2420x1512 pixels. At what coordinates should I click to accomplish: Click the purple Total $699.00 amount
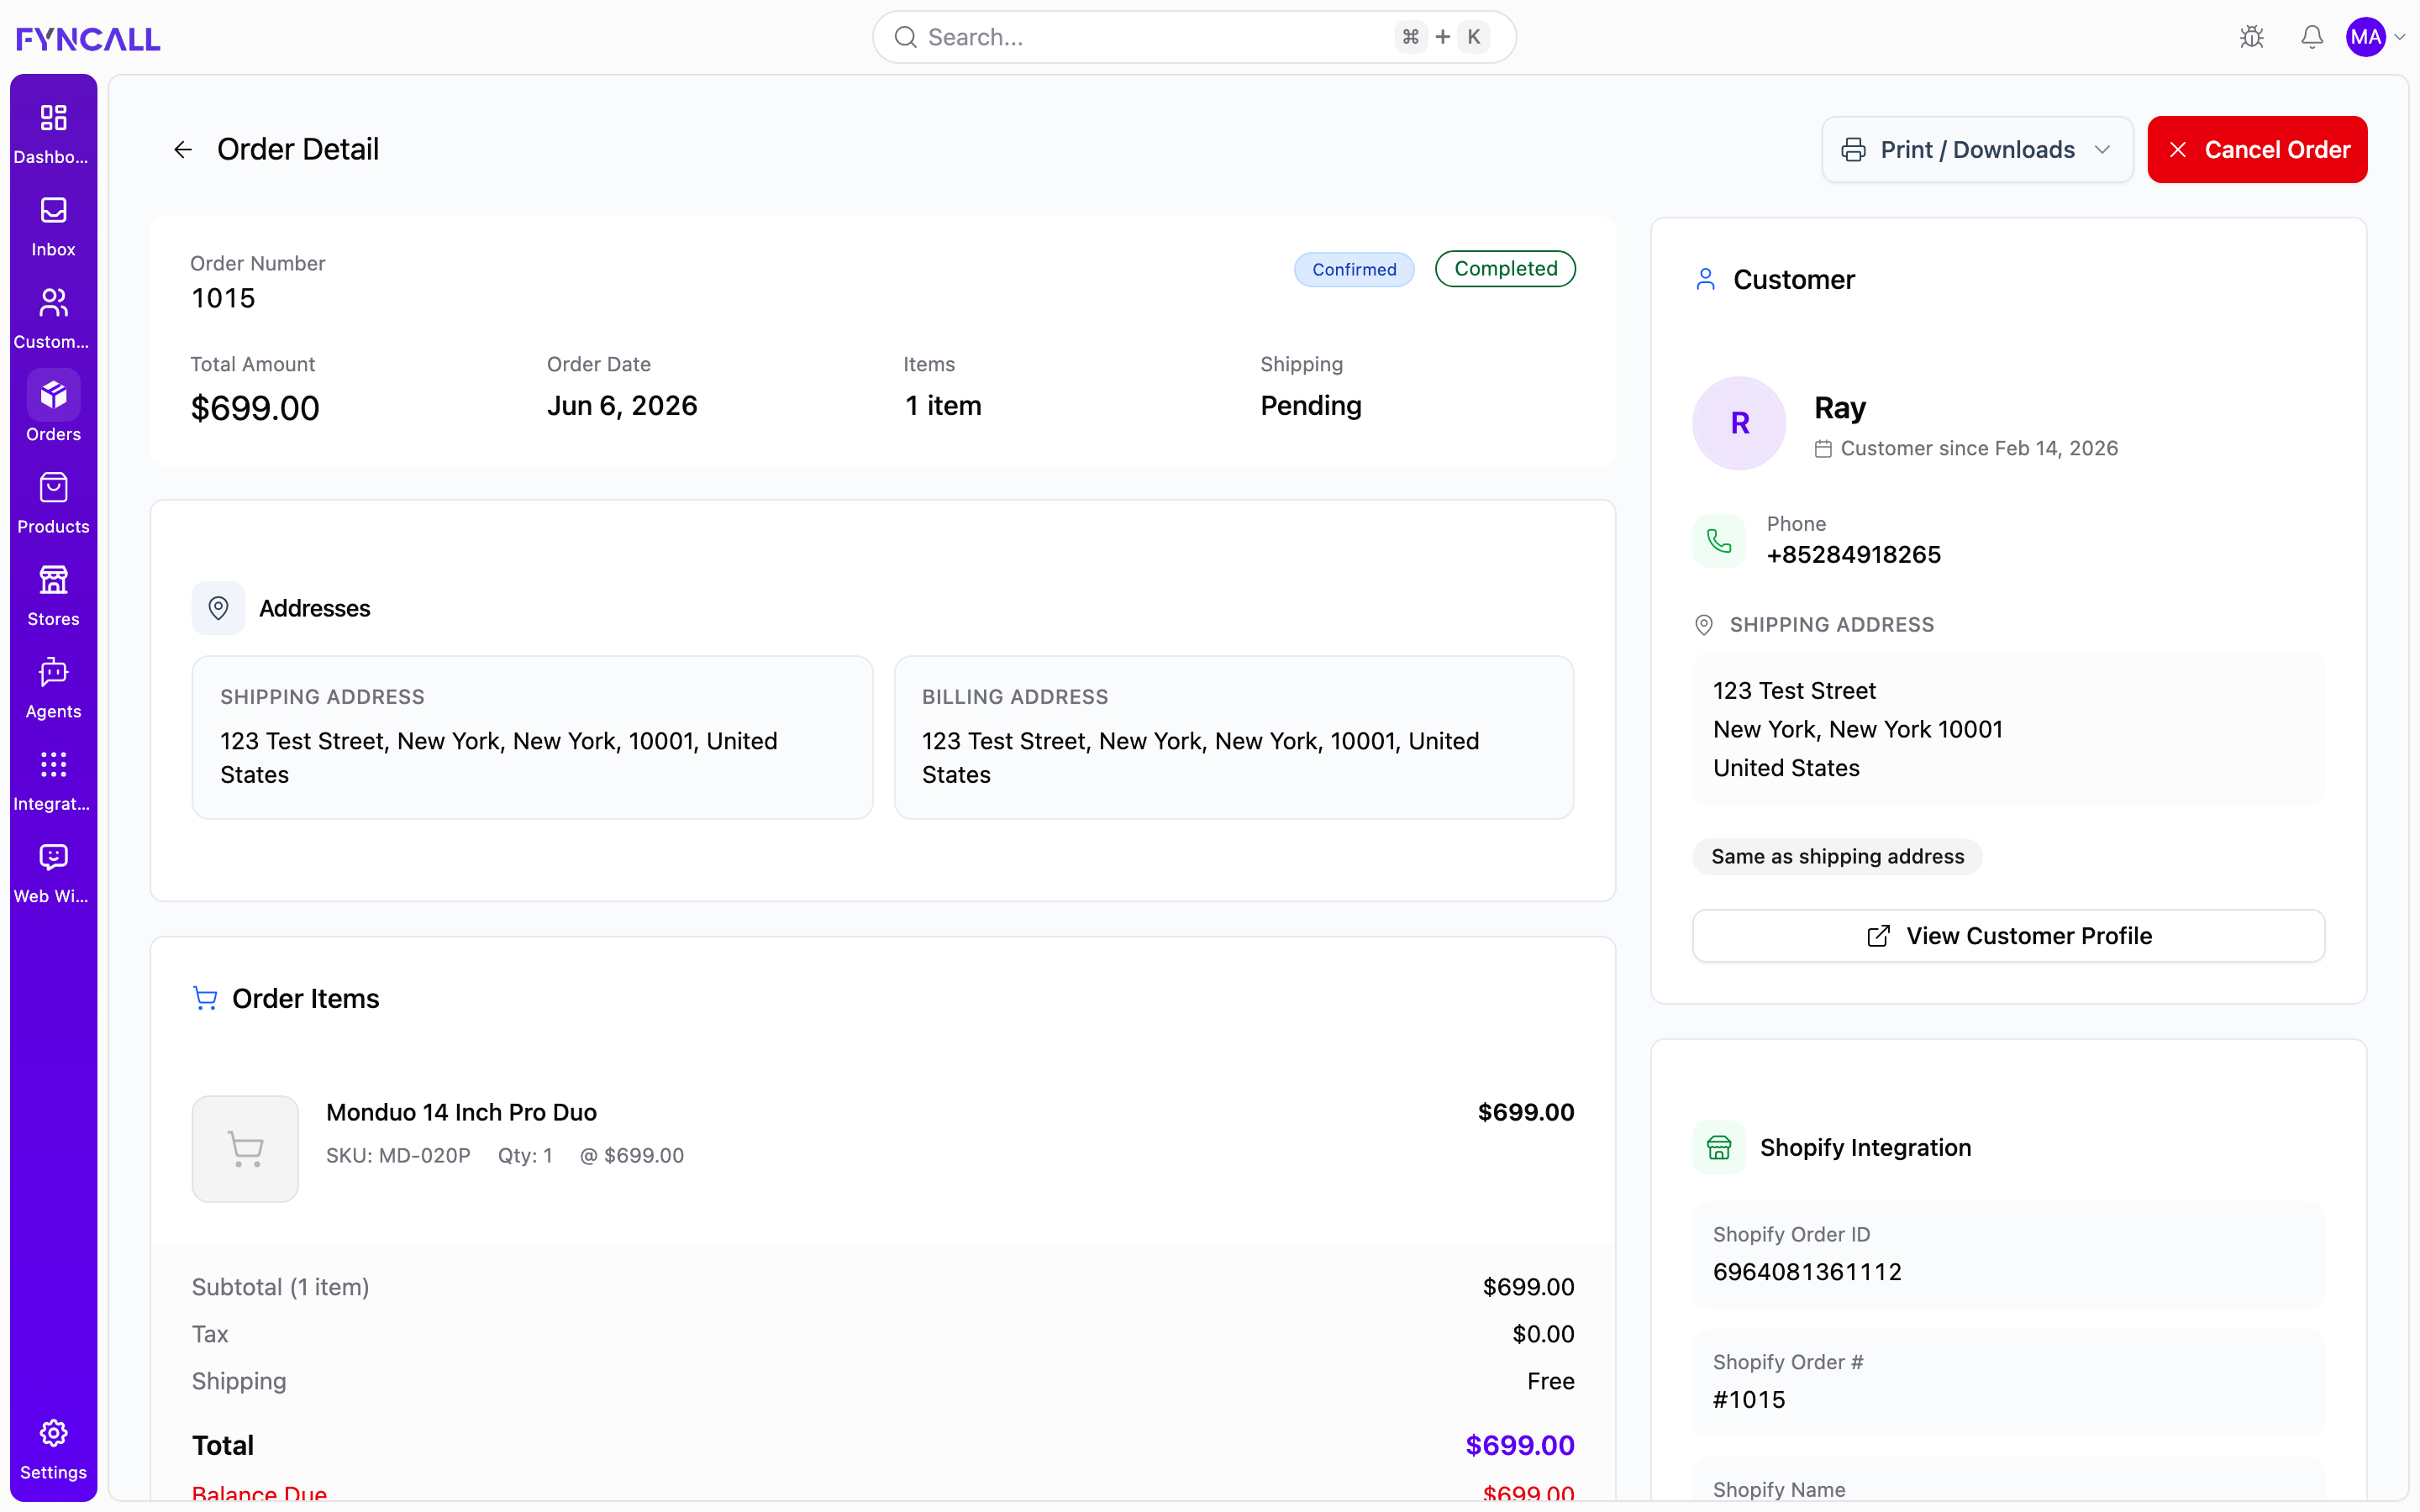click(x=1520, y=1445)
